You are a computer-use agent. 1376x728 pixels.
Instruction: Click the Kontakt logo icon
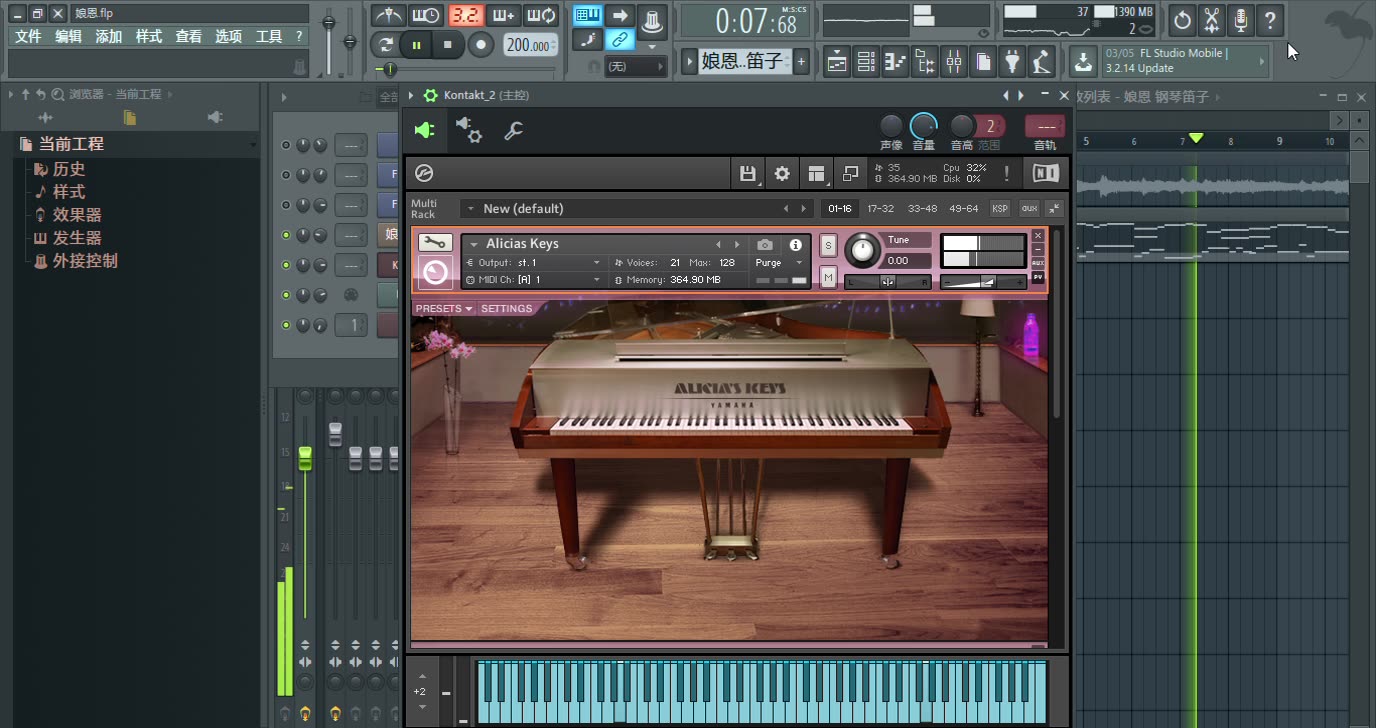click(x=424, y=173)
